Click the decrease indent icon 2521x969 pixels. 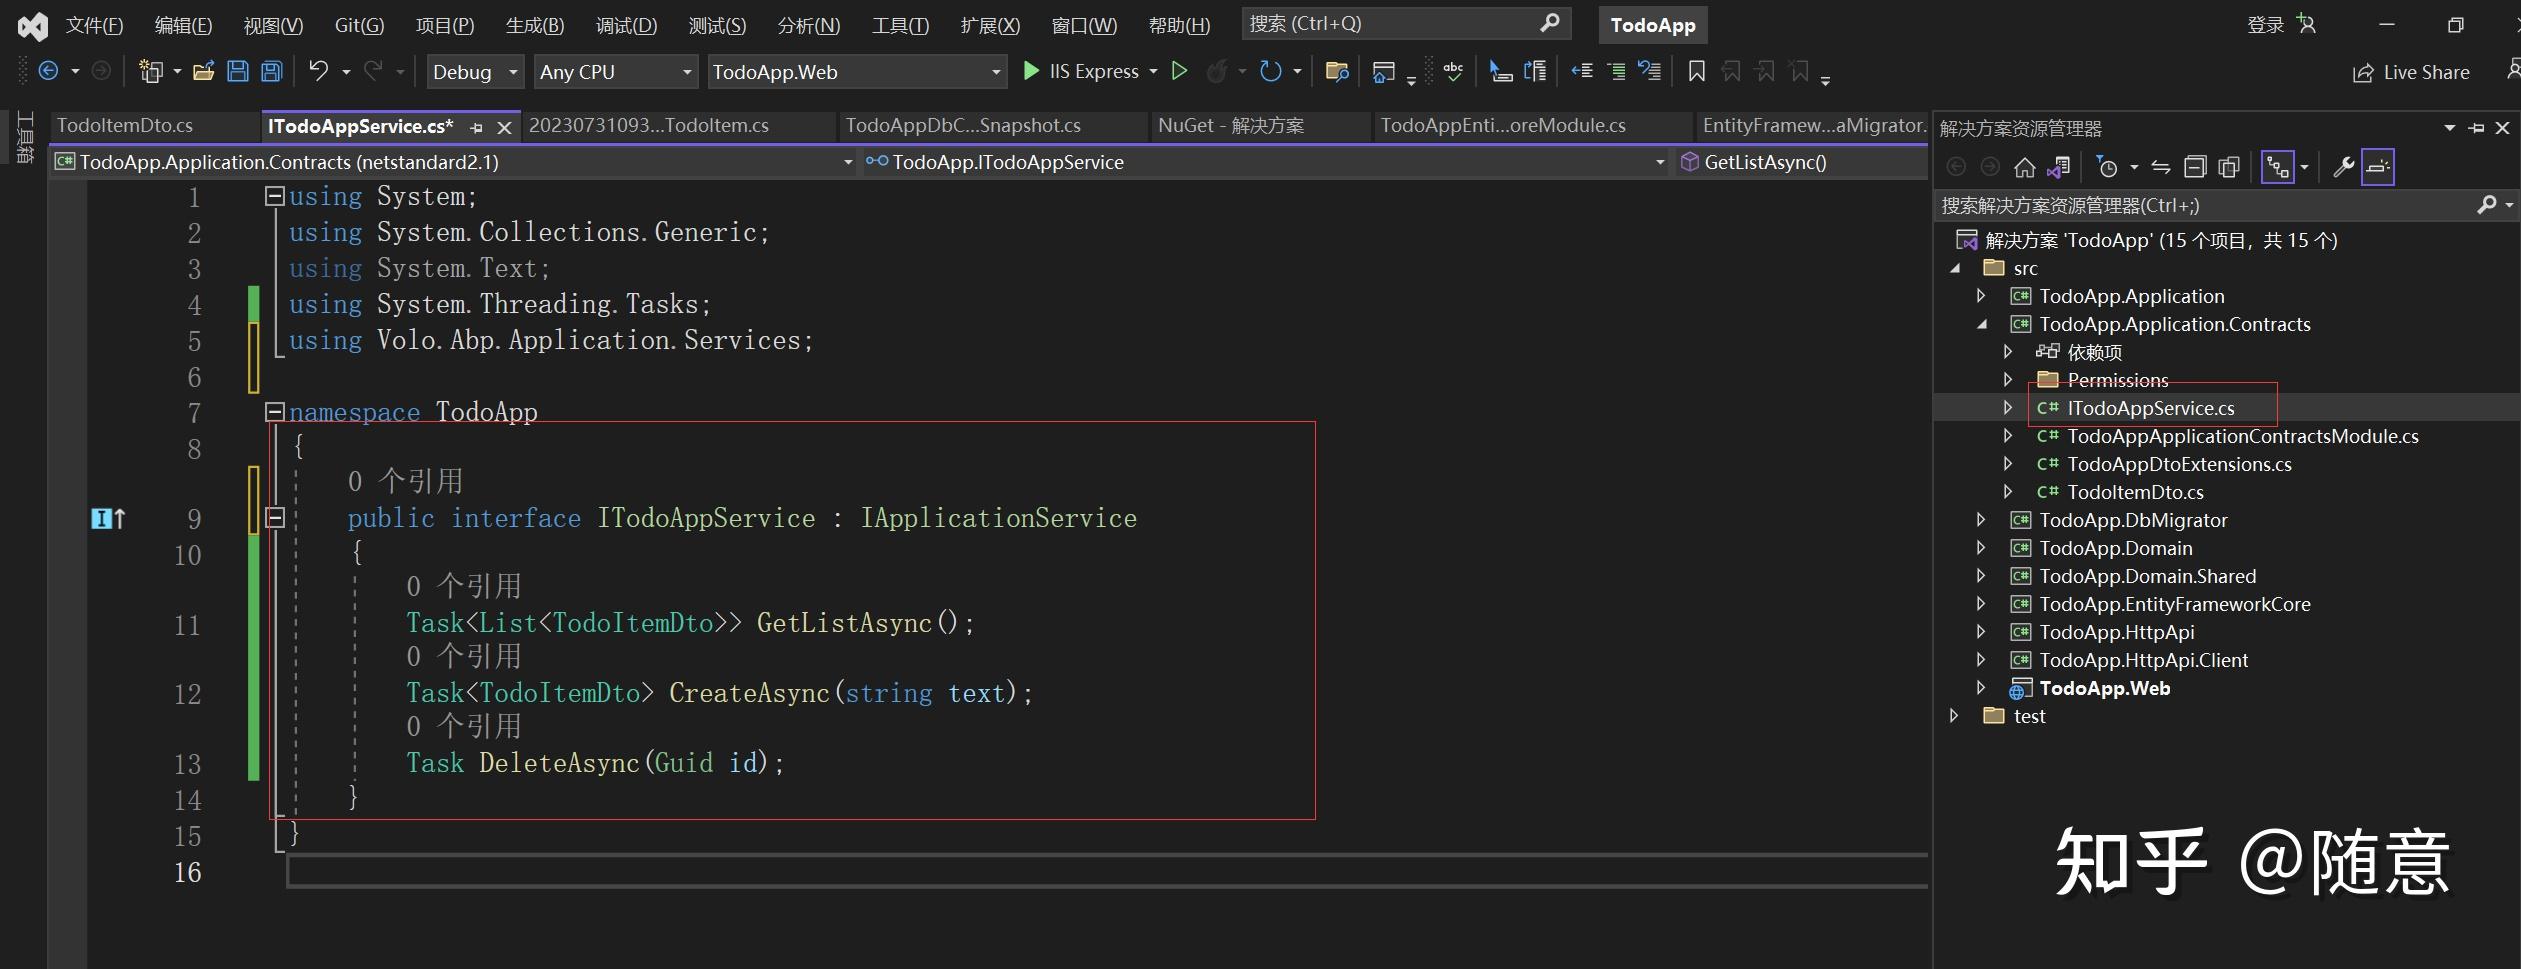pos(1582,71)
